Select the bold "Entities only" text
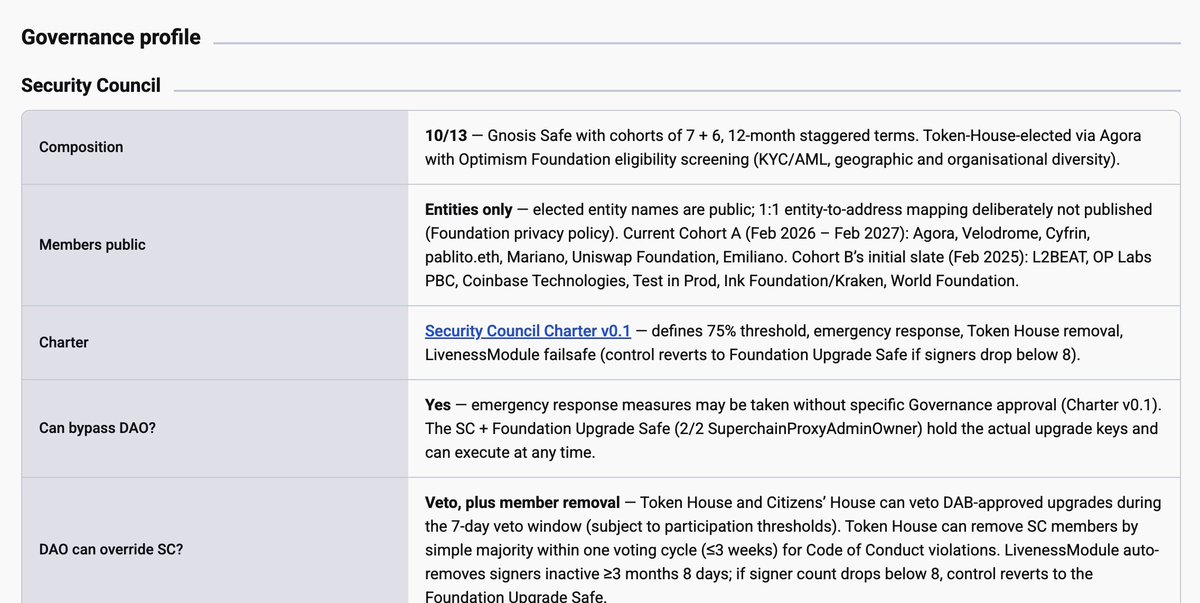The image size is (1200, 603). click(x=468, y=209)
